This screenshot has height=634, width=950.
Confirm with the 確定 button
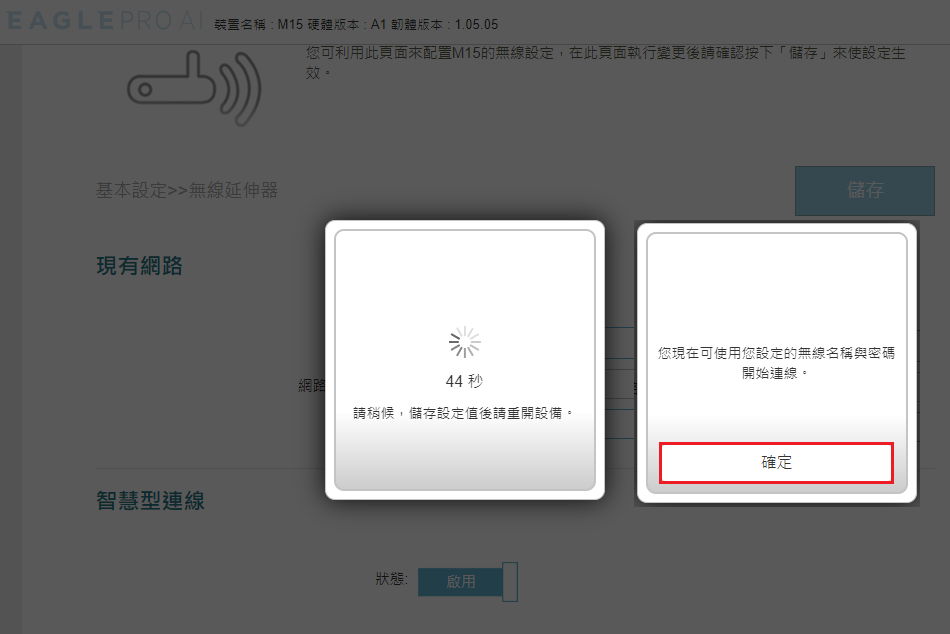(776, 462)
